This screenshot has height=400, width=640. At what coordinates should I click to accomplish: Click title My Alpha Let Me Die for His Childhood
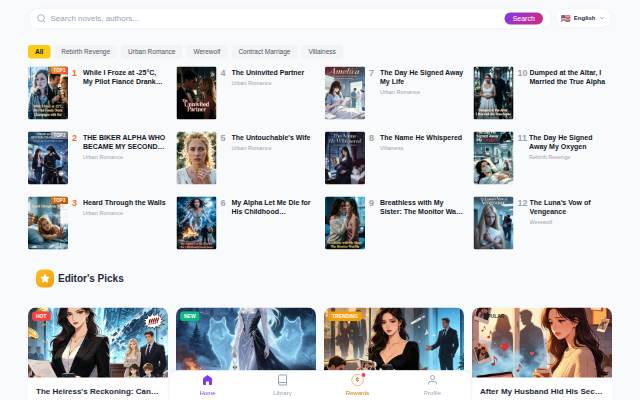[x=271, y=207]
